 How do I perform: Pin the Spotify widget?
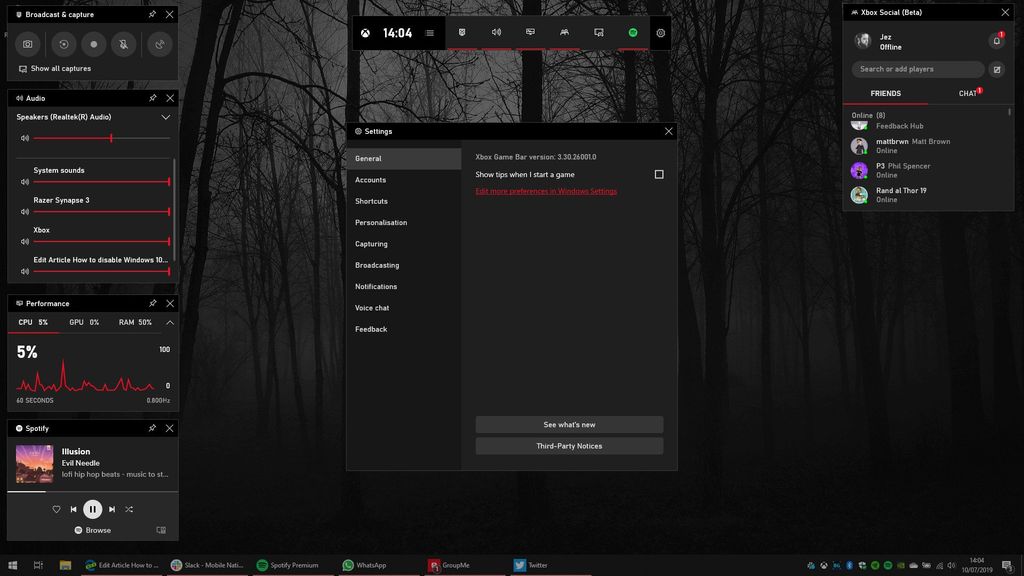pyautogui.click(x=152, y=427)
